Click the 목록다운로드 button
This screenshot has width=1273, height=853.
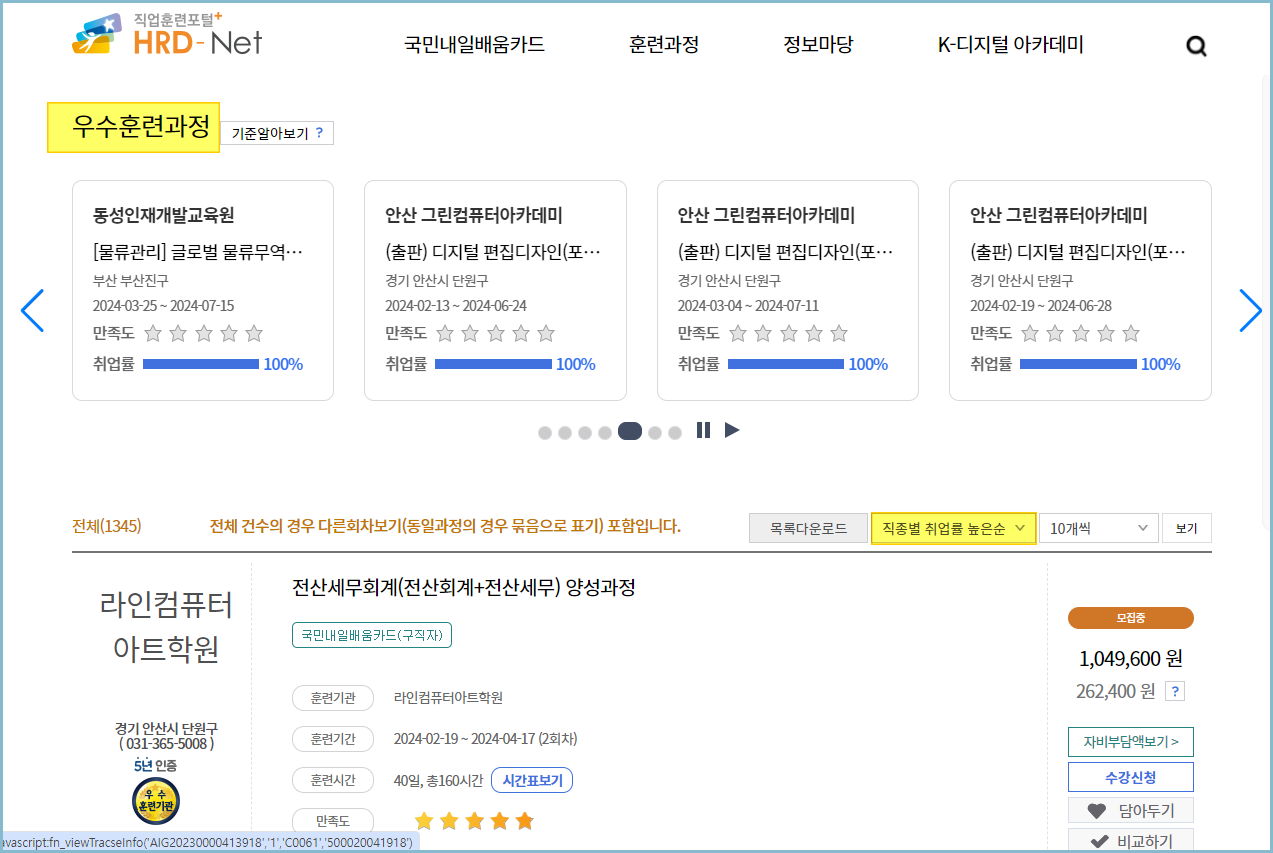click(808, 527)
